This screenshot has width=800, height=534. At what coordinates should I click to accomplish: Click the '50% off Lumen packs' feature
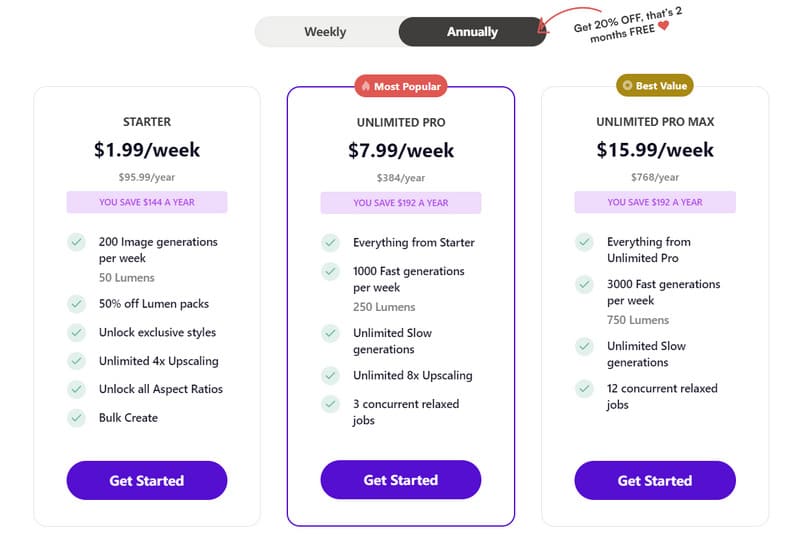pyautogui.click(x=154, y=304)
